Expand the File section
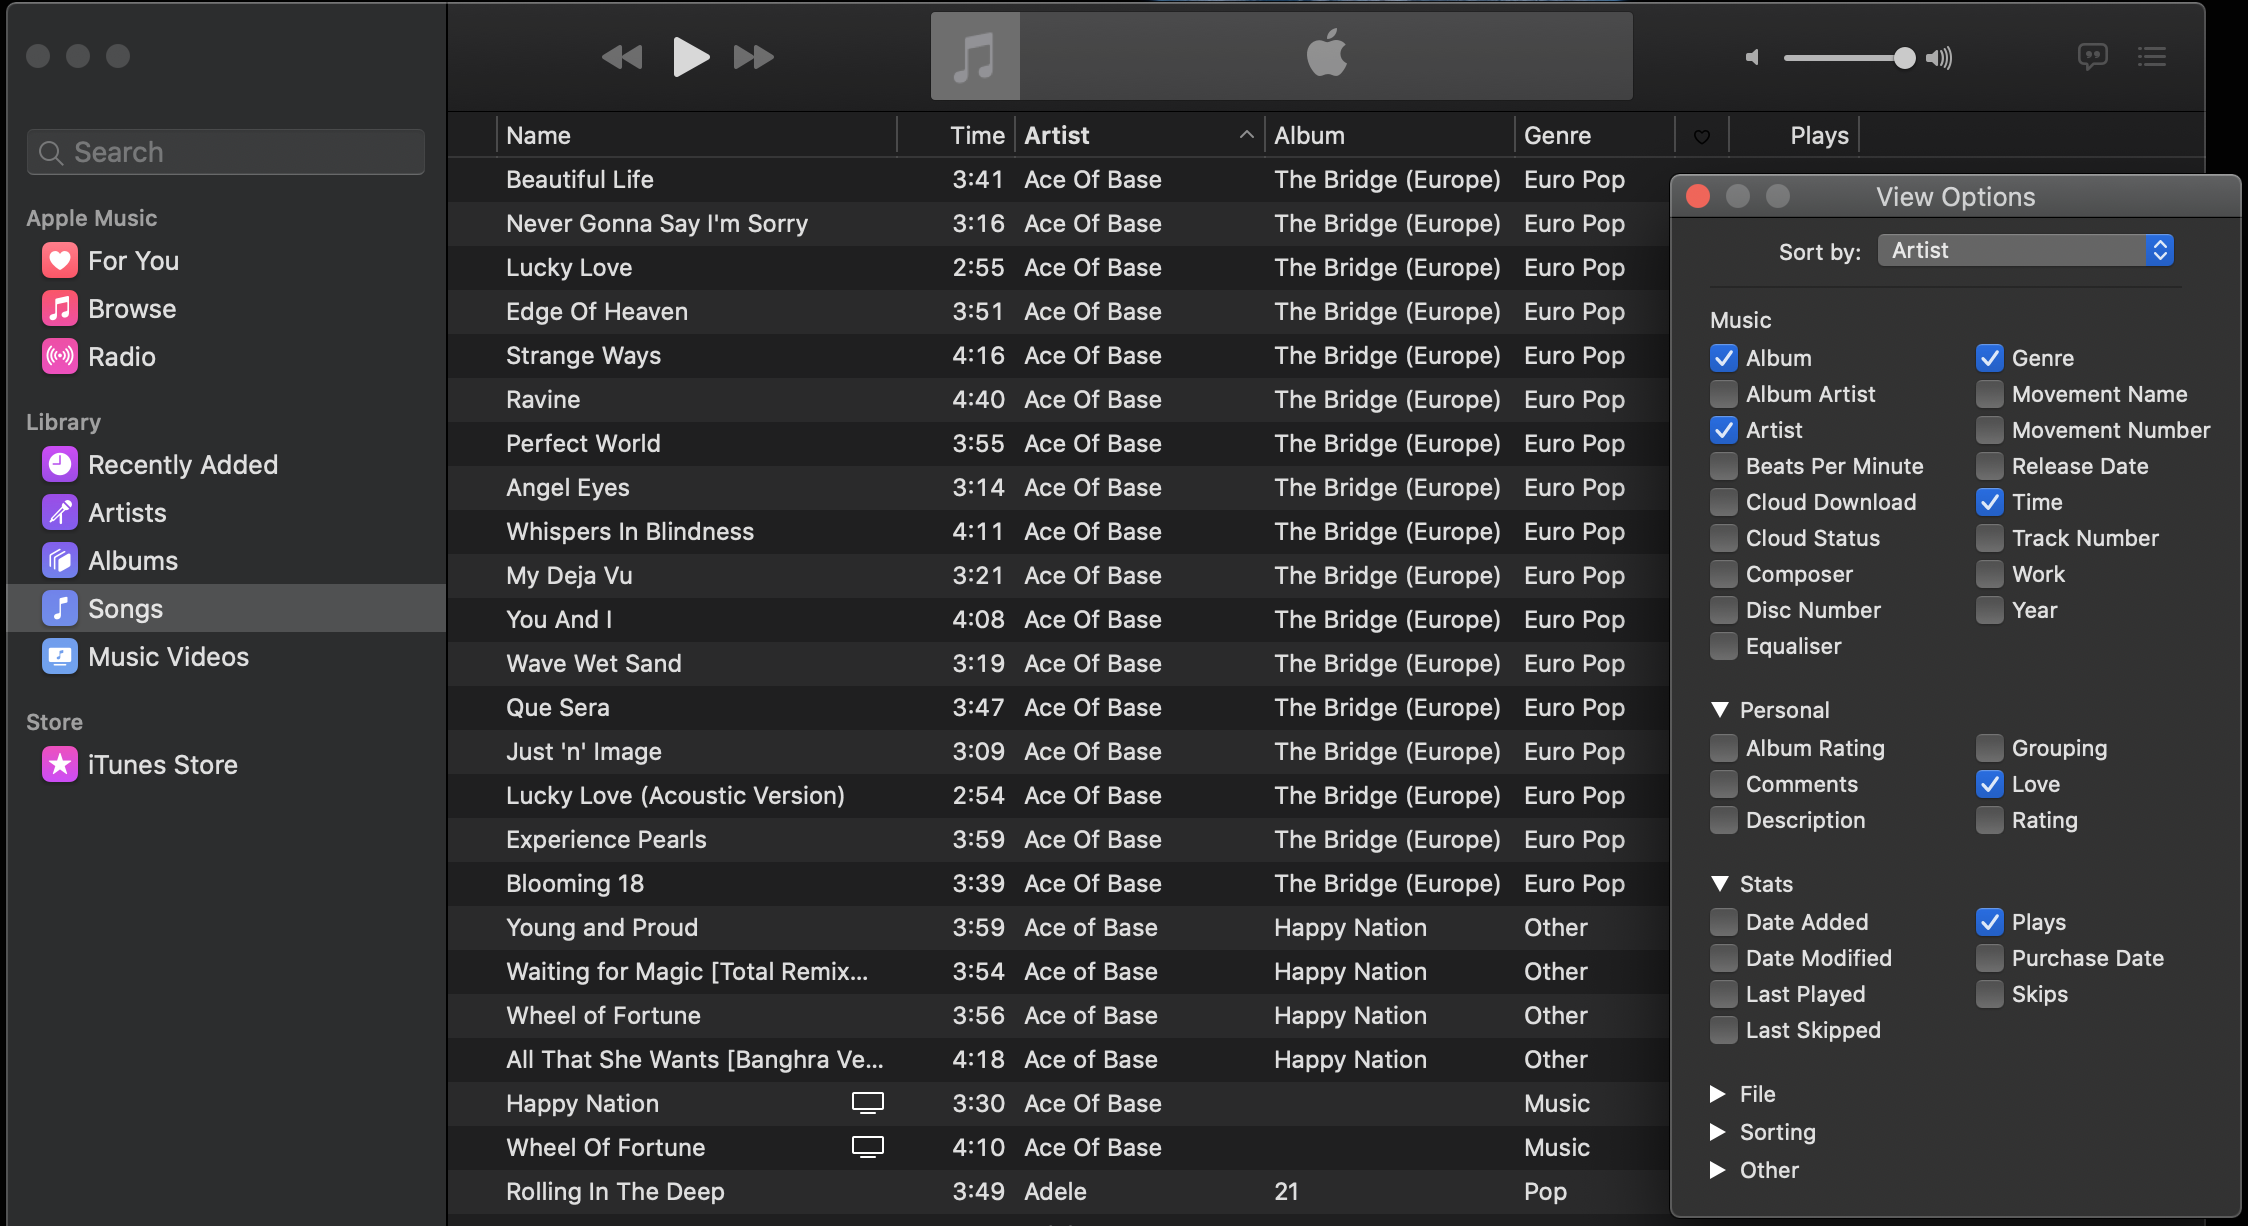This screenshot has width=2248, height=1226. pyautogui.click(x=1718, y=1094)
